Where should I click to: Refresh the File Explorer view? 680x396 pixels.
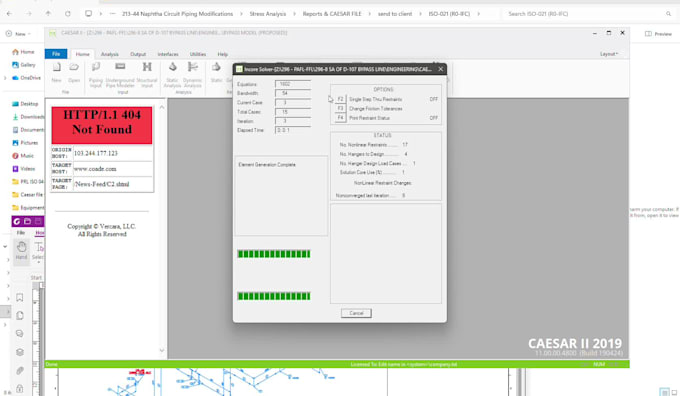[x=68, y=13]
